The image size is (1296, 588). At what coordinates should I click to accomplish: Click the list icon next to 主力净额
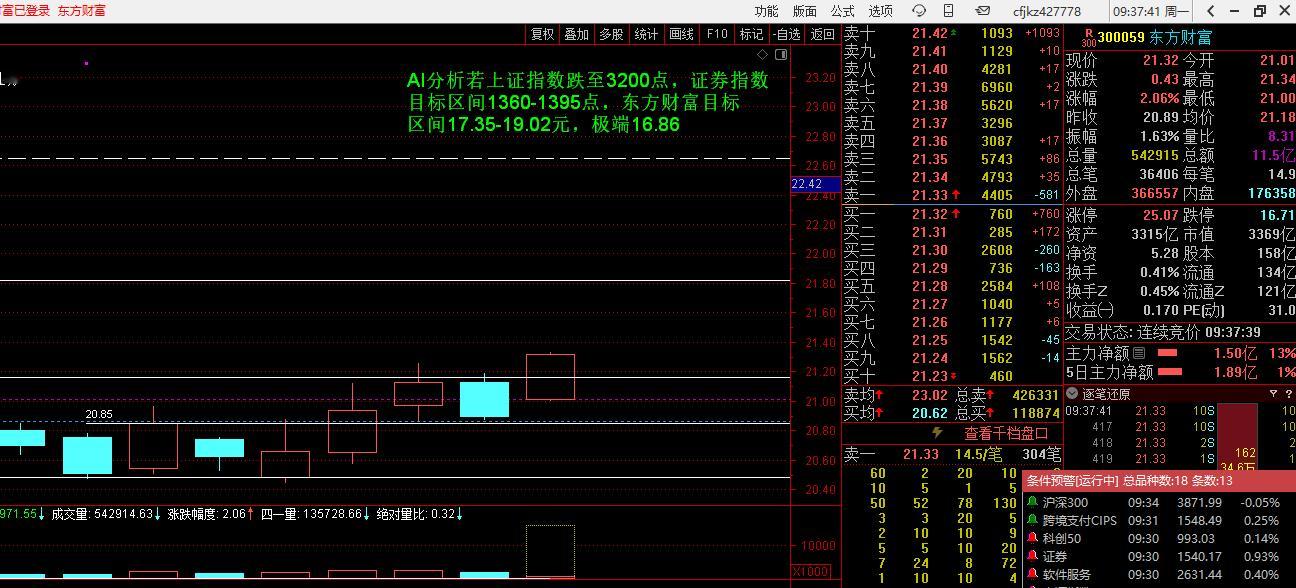[1139, 353]
